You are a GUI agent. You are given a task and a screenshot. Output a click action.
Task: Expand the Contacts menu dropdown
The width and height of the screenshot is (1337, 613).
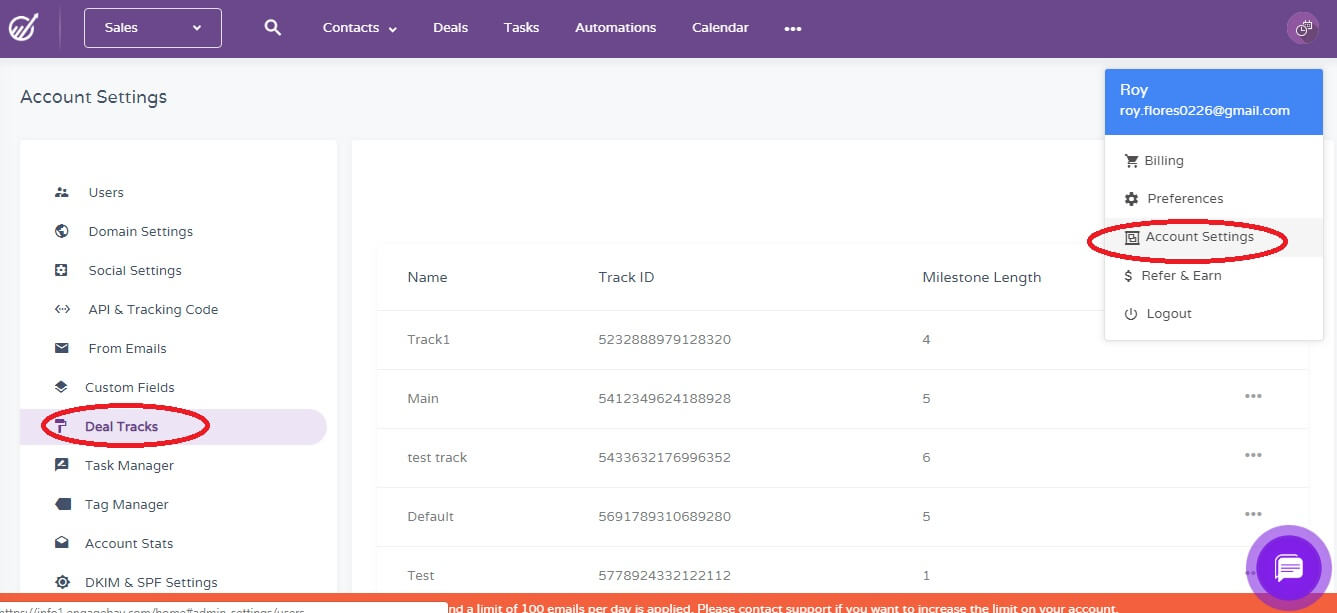coord(359,28)
